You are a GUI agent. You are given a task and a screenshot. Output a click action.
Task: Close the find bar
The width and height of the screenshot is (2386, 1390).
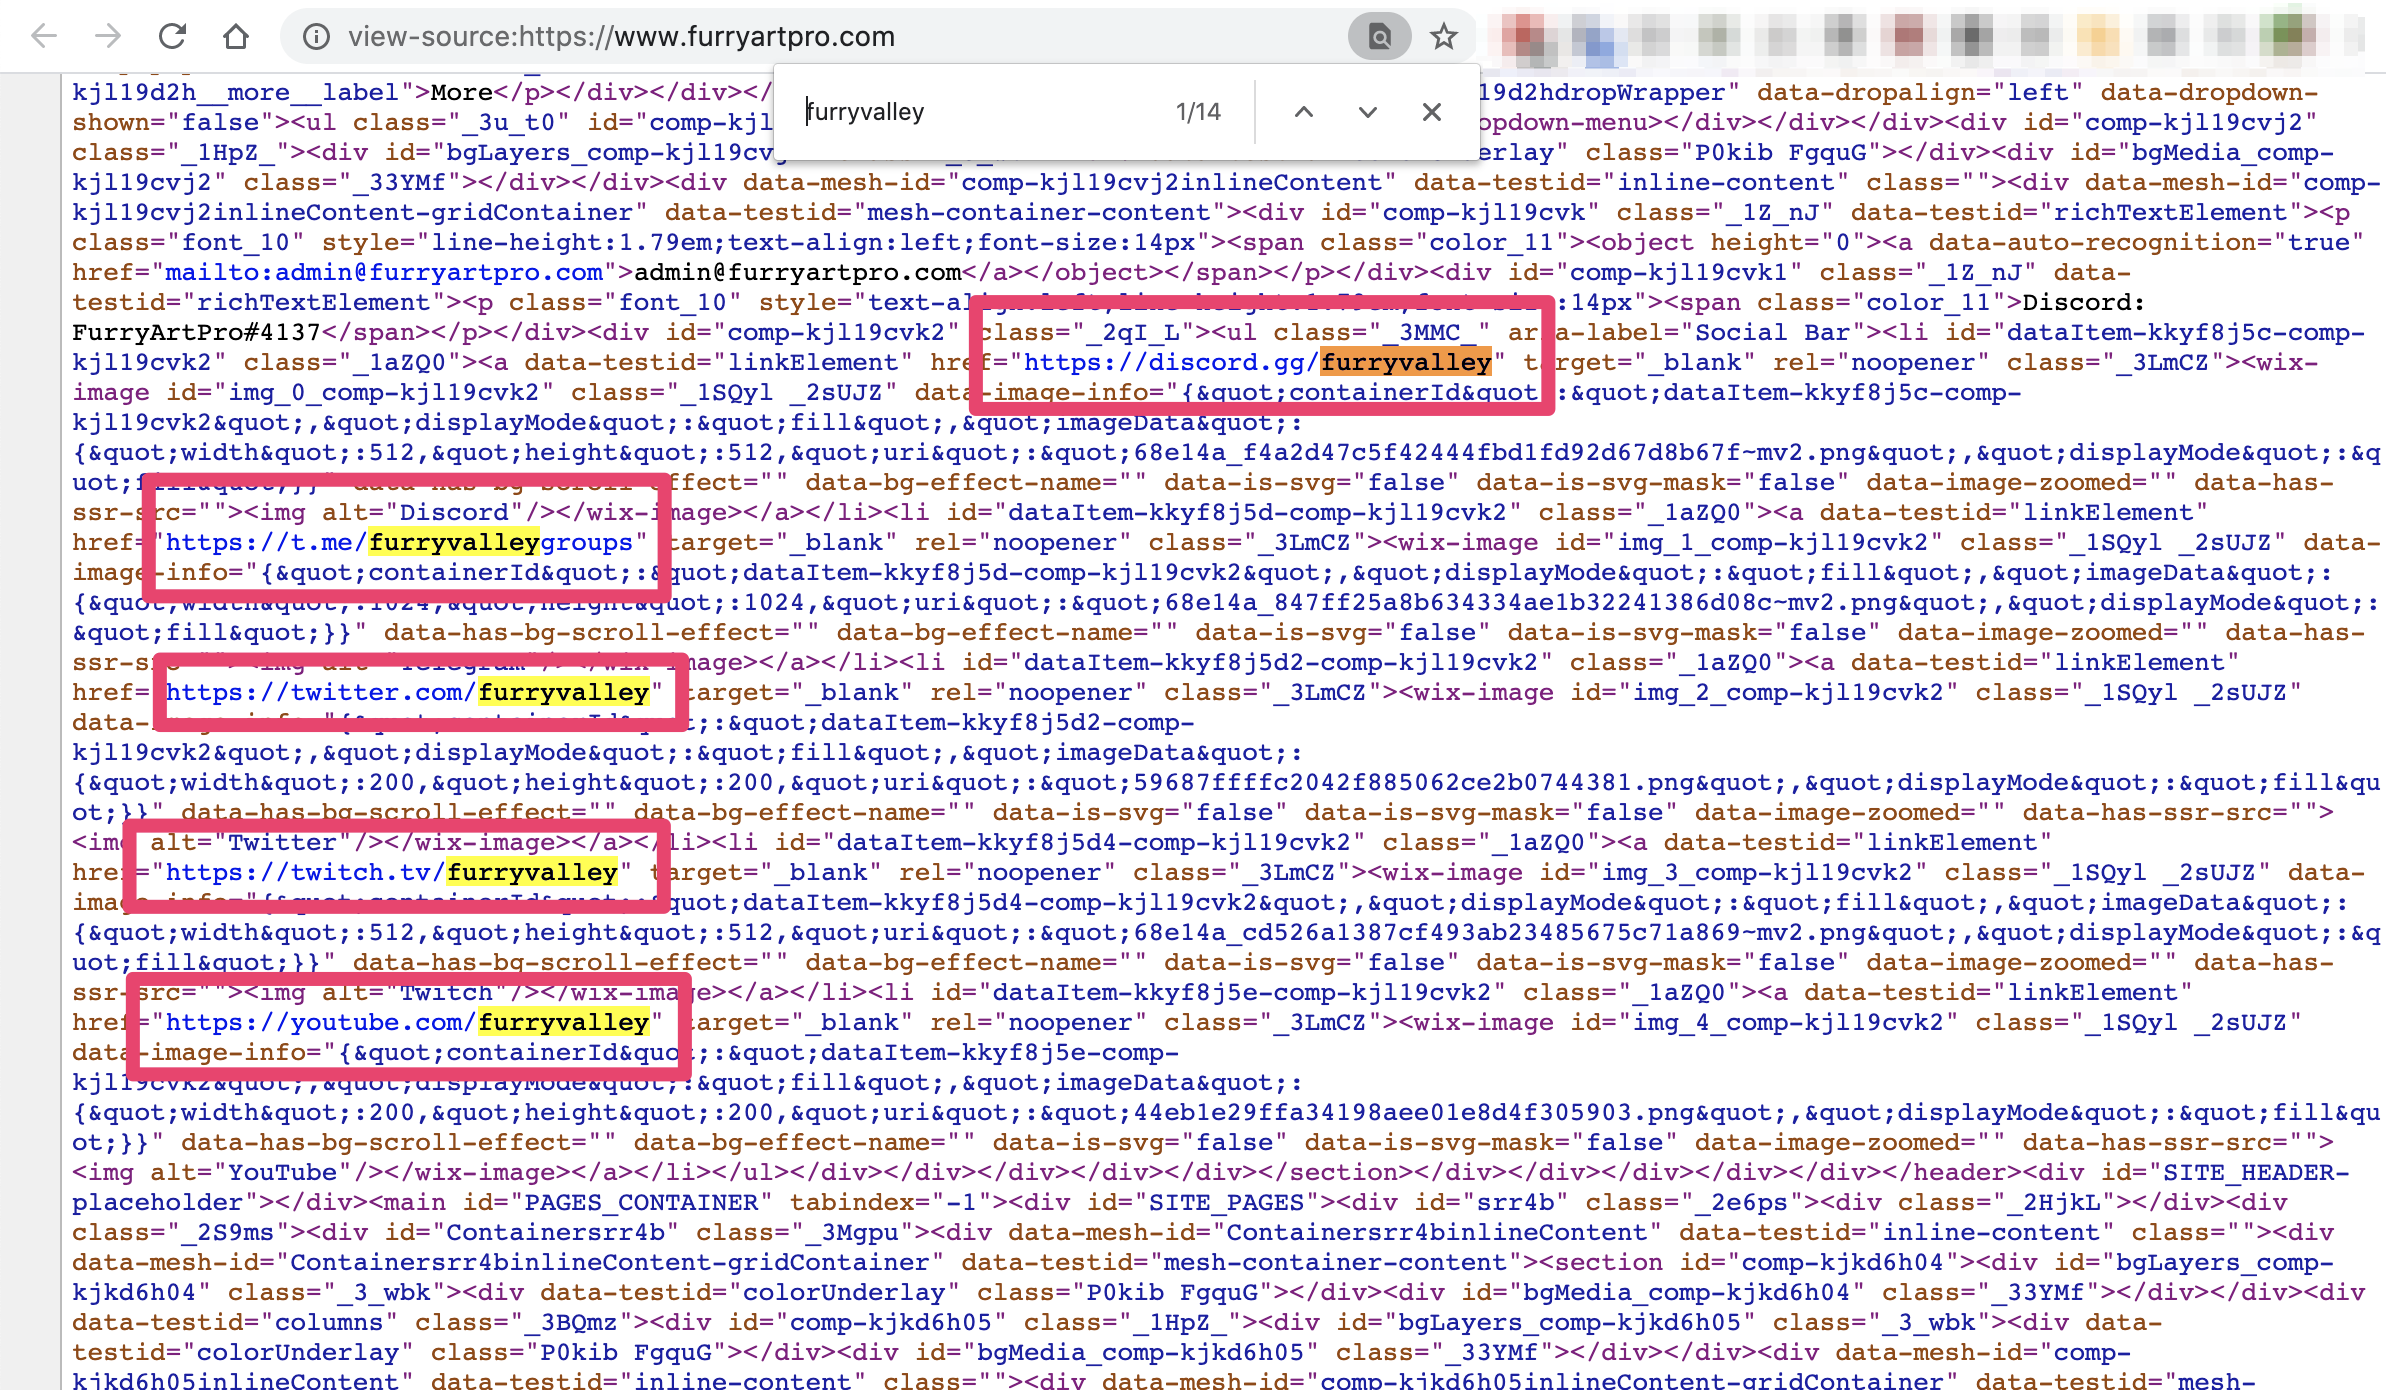pyautogui.click(x=1431, y=112)
